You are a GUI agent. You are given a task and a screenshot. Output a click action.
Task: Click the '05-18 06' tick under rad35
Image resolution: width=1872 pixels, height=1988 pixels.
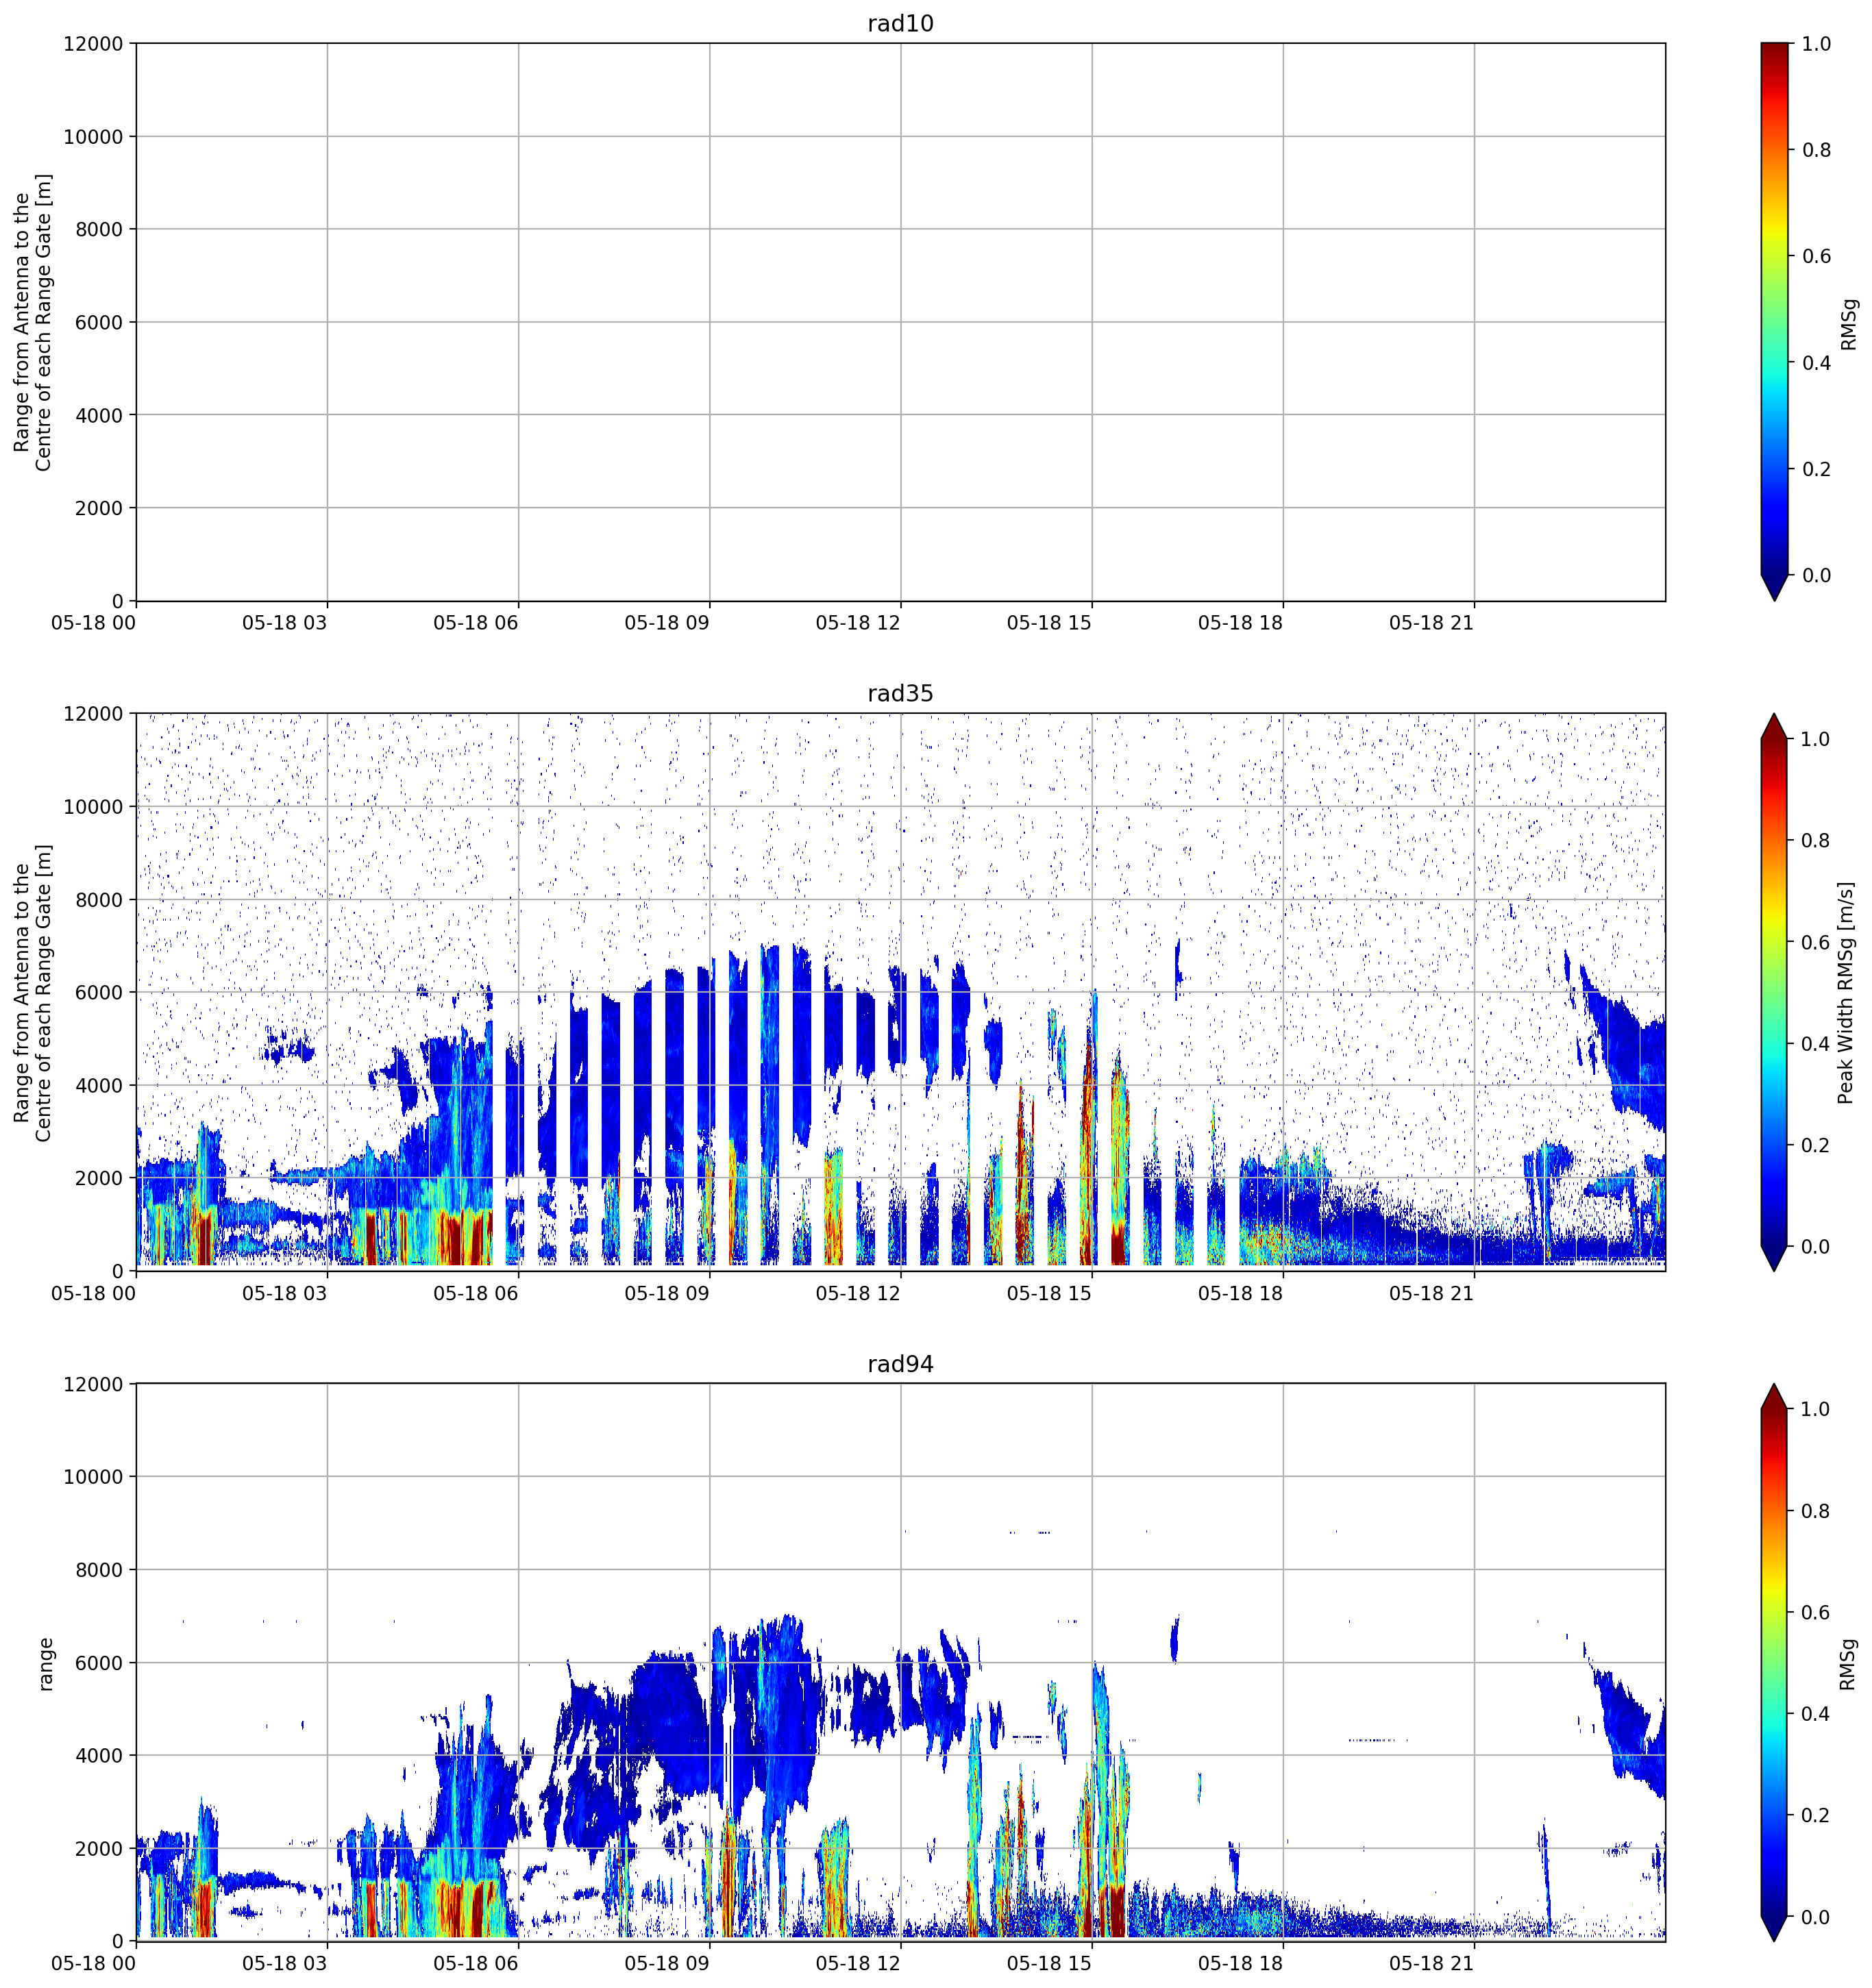coord(476,1293)
